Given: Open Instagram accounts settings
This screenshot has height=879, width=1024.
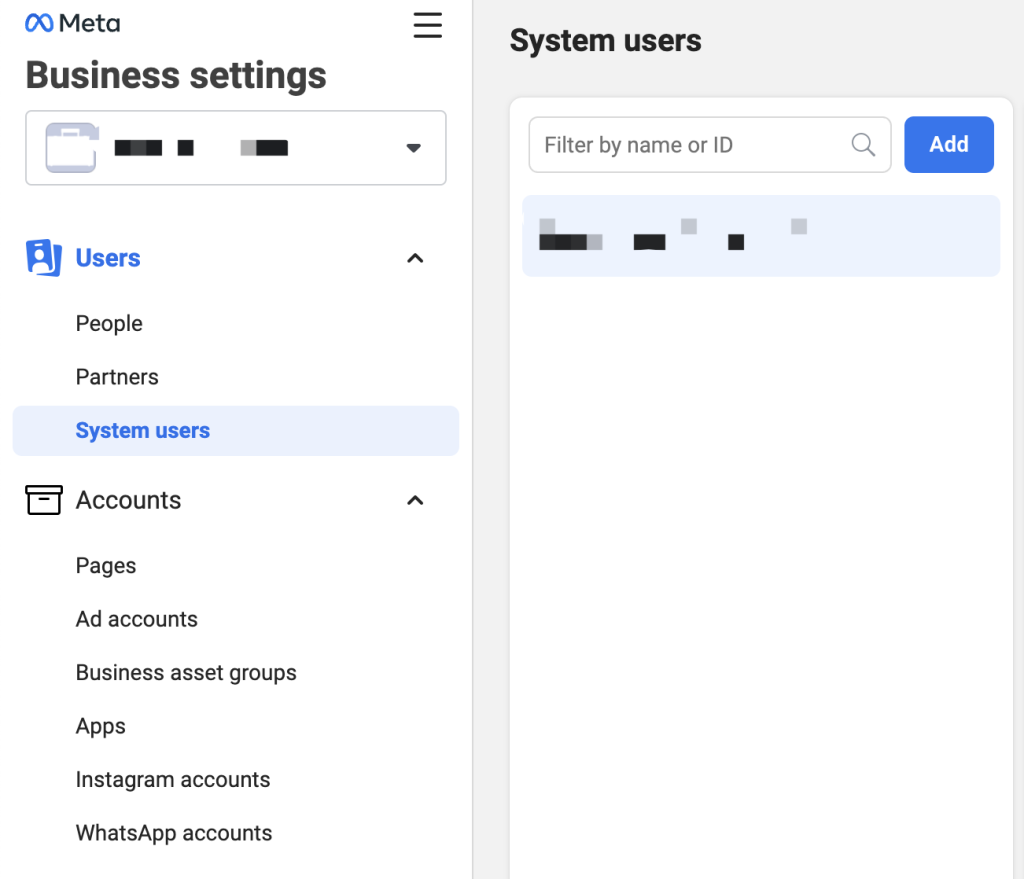Looking at the screenshot, I should click(173, 780).
